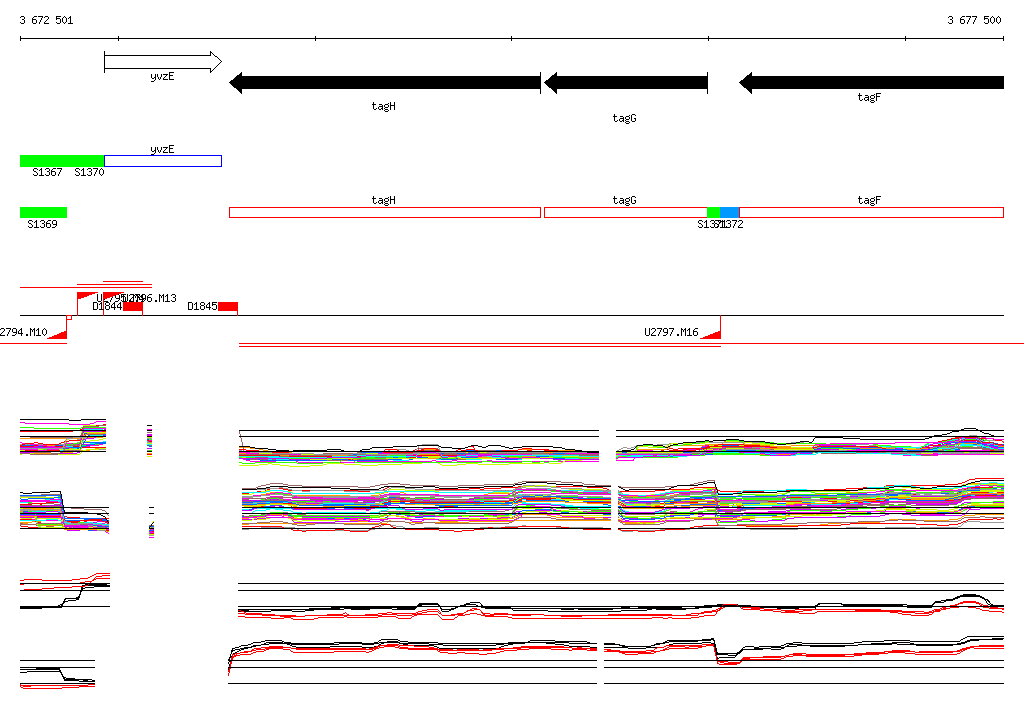Click tagG label above red-outlined box
This screenshot has width=1024, height=714.
[624, 200]
